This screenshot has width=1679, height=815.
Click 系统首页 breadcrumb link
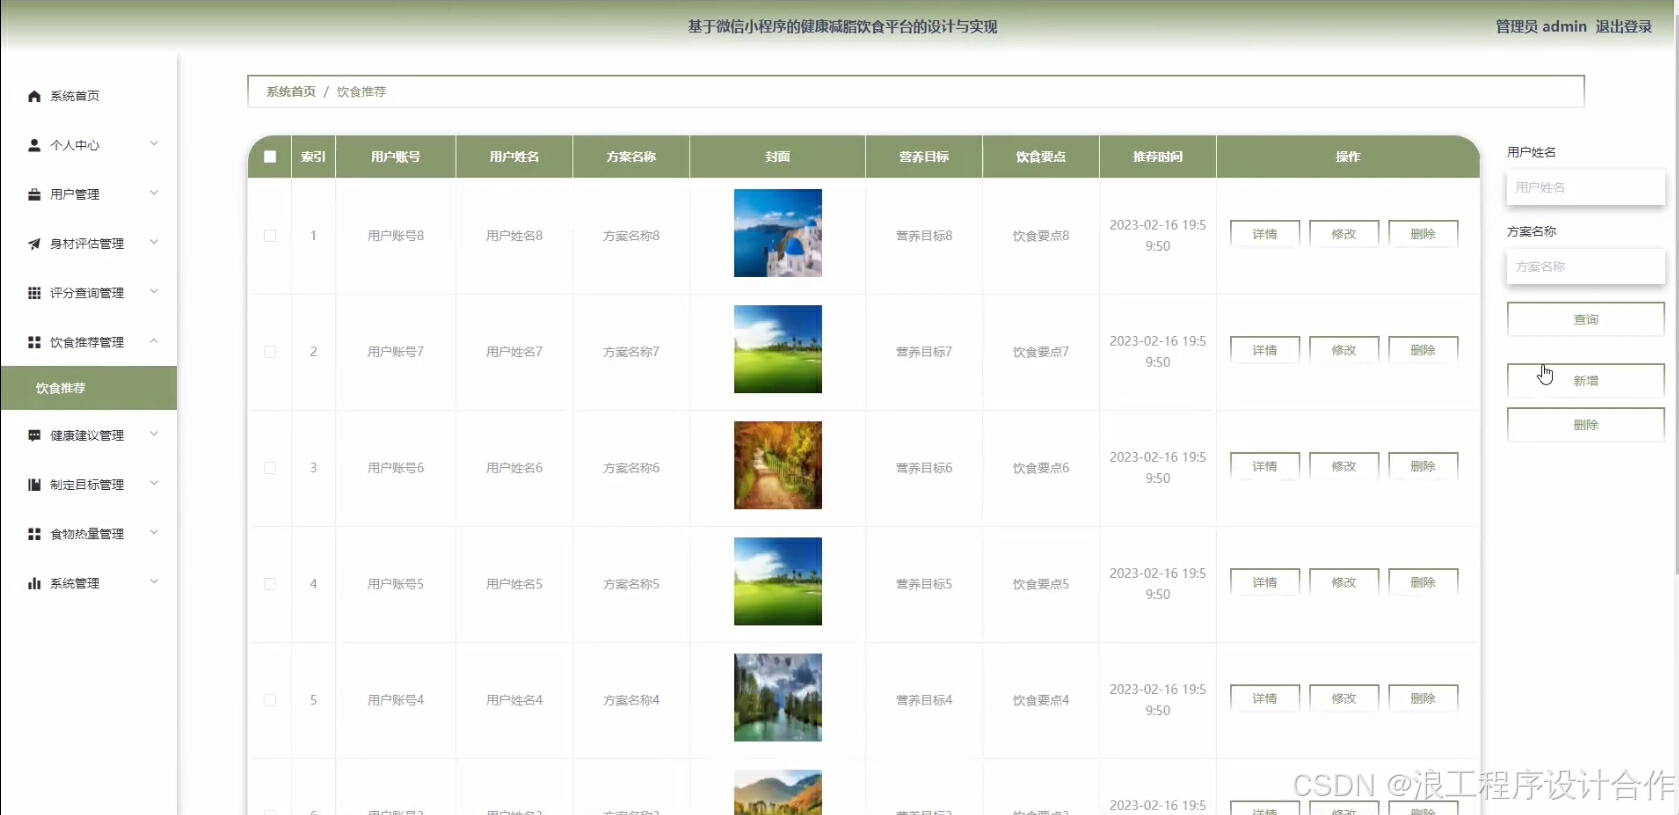(291, 91)
